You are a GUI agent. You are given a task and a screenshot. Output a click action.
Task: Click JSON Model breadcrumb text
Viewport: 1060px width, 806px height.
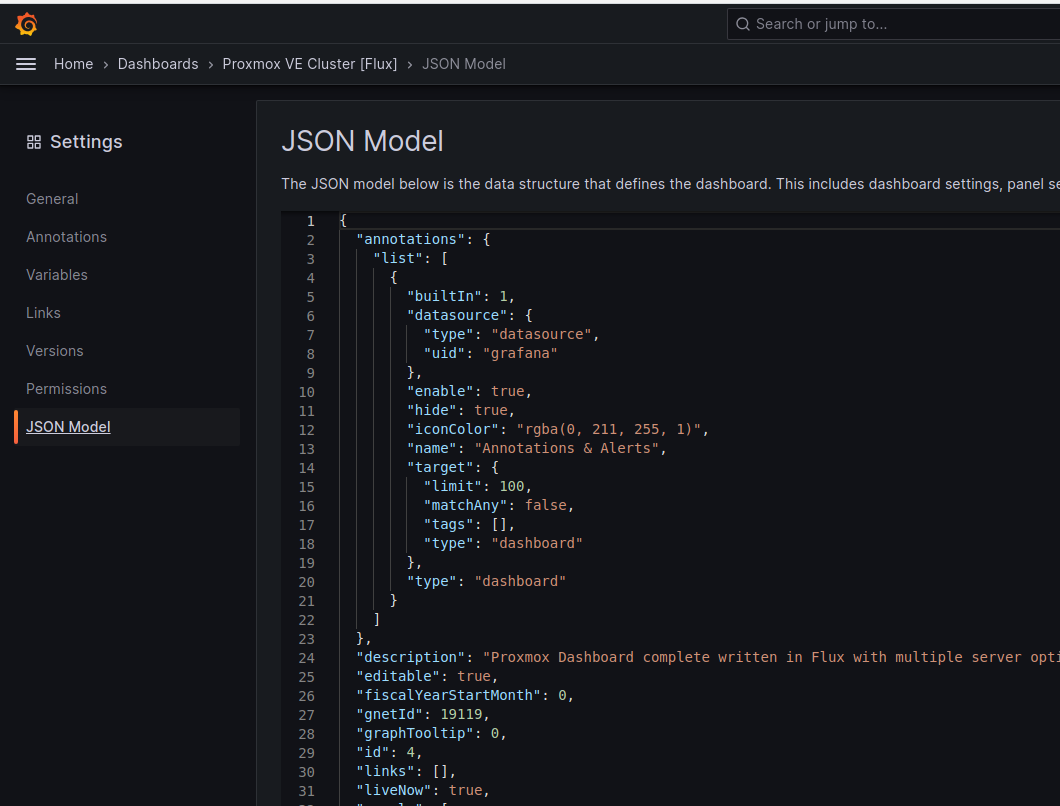tap(464, 64)
